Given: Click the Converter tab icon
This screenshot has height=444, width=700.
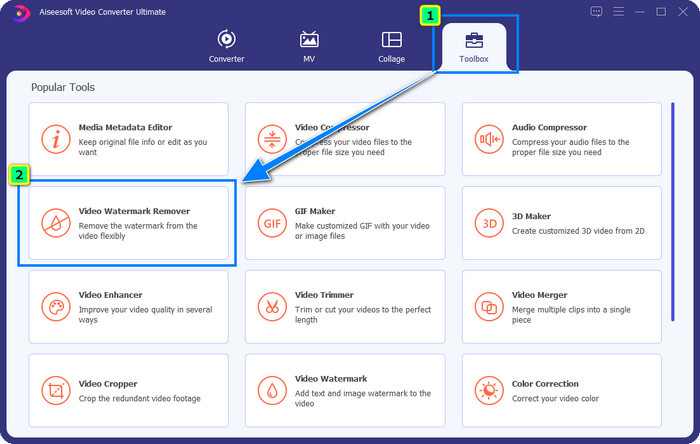Looking at the screenshot, I should [226, 39].
